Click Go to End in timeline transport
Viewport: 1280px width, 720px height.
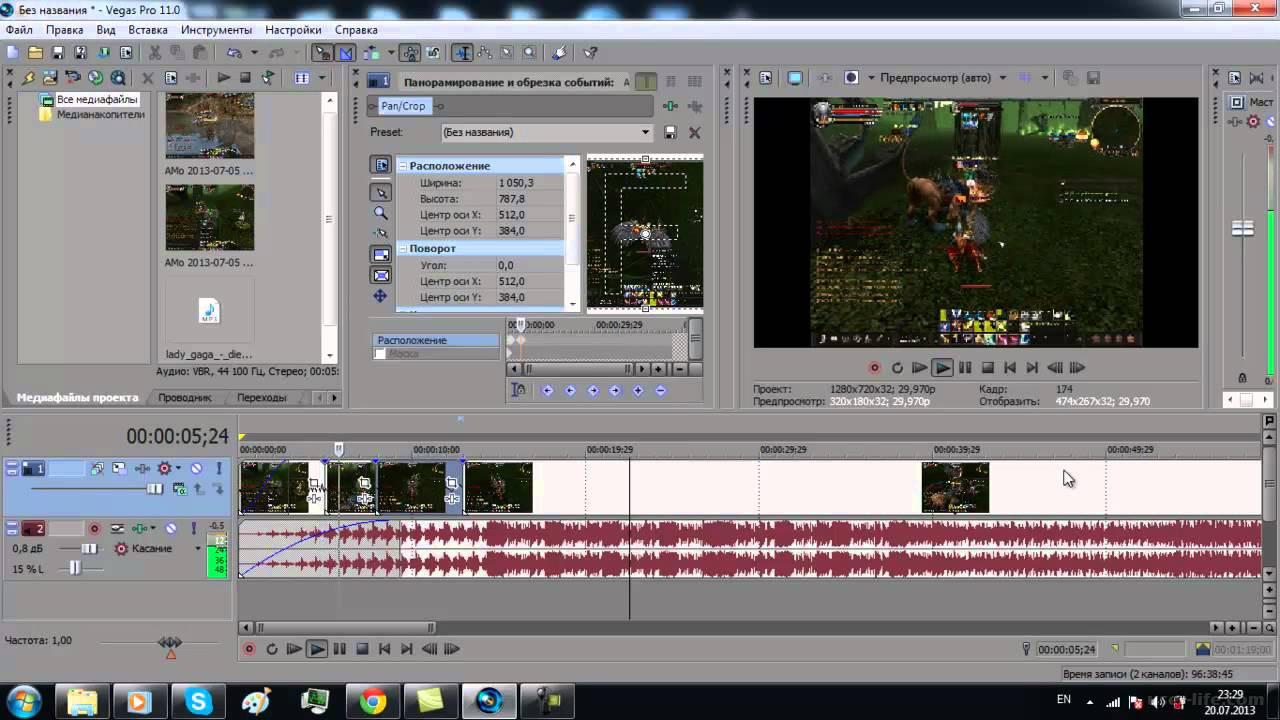(x=406, y=649)
